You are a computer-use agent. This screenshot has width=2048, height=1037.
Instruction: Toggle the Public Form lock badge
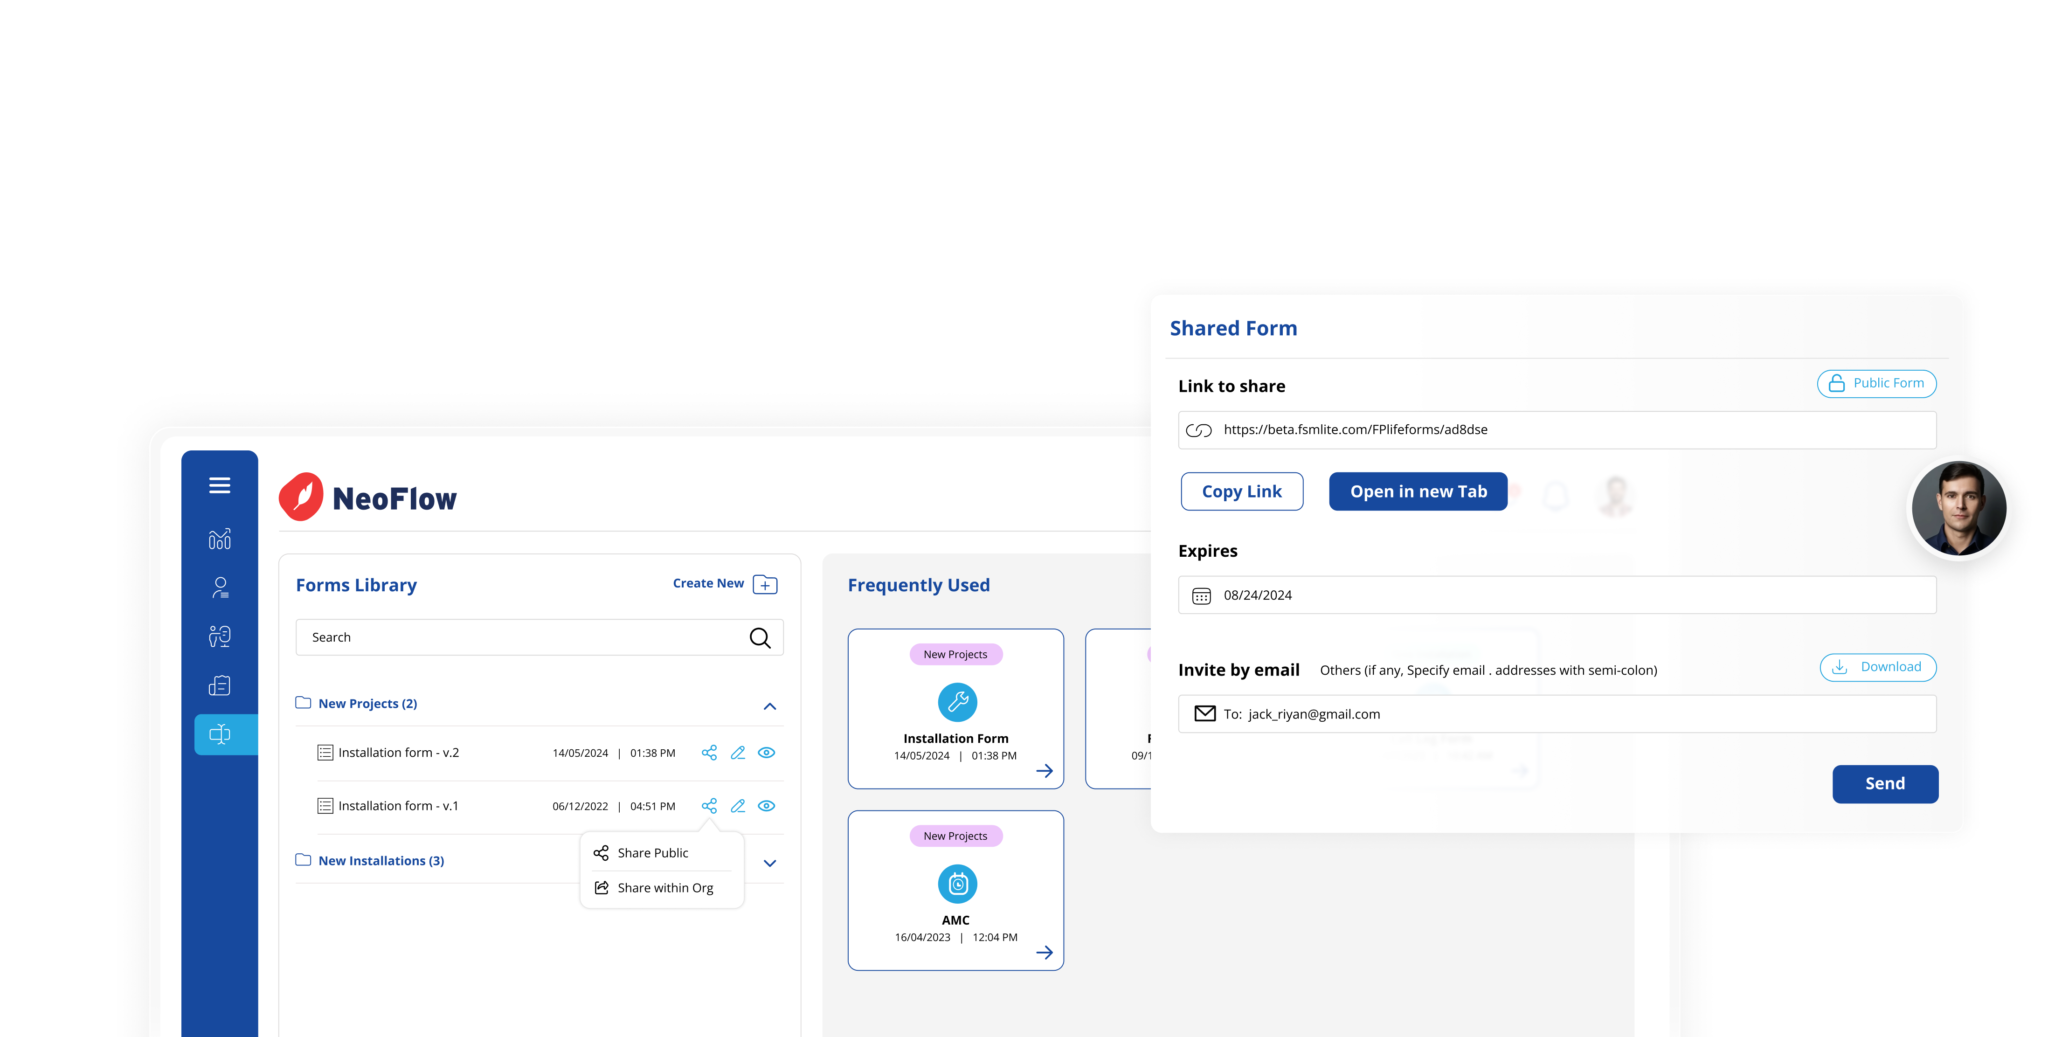coord(1876,384)
